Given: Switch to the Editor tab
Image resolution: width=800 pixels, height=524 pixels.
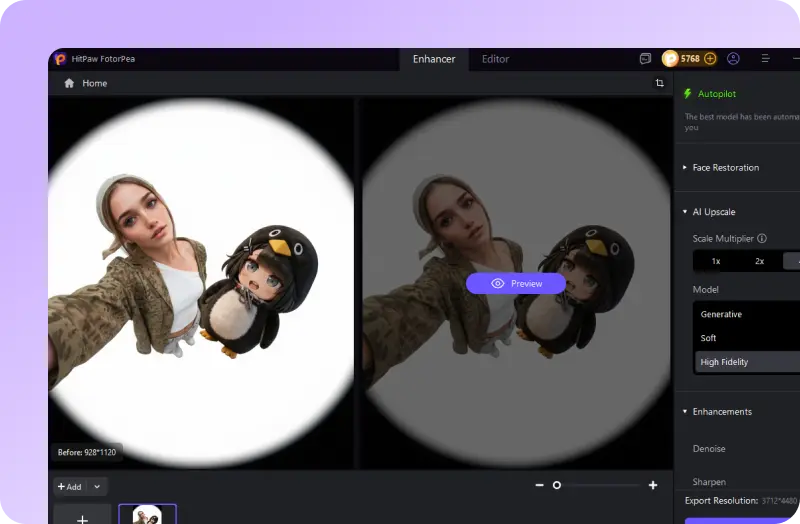Looking at the screenshot, I should click(495, 59).
